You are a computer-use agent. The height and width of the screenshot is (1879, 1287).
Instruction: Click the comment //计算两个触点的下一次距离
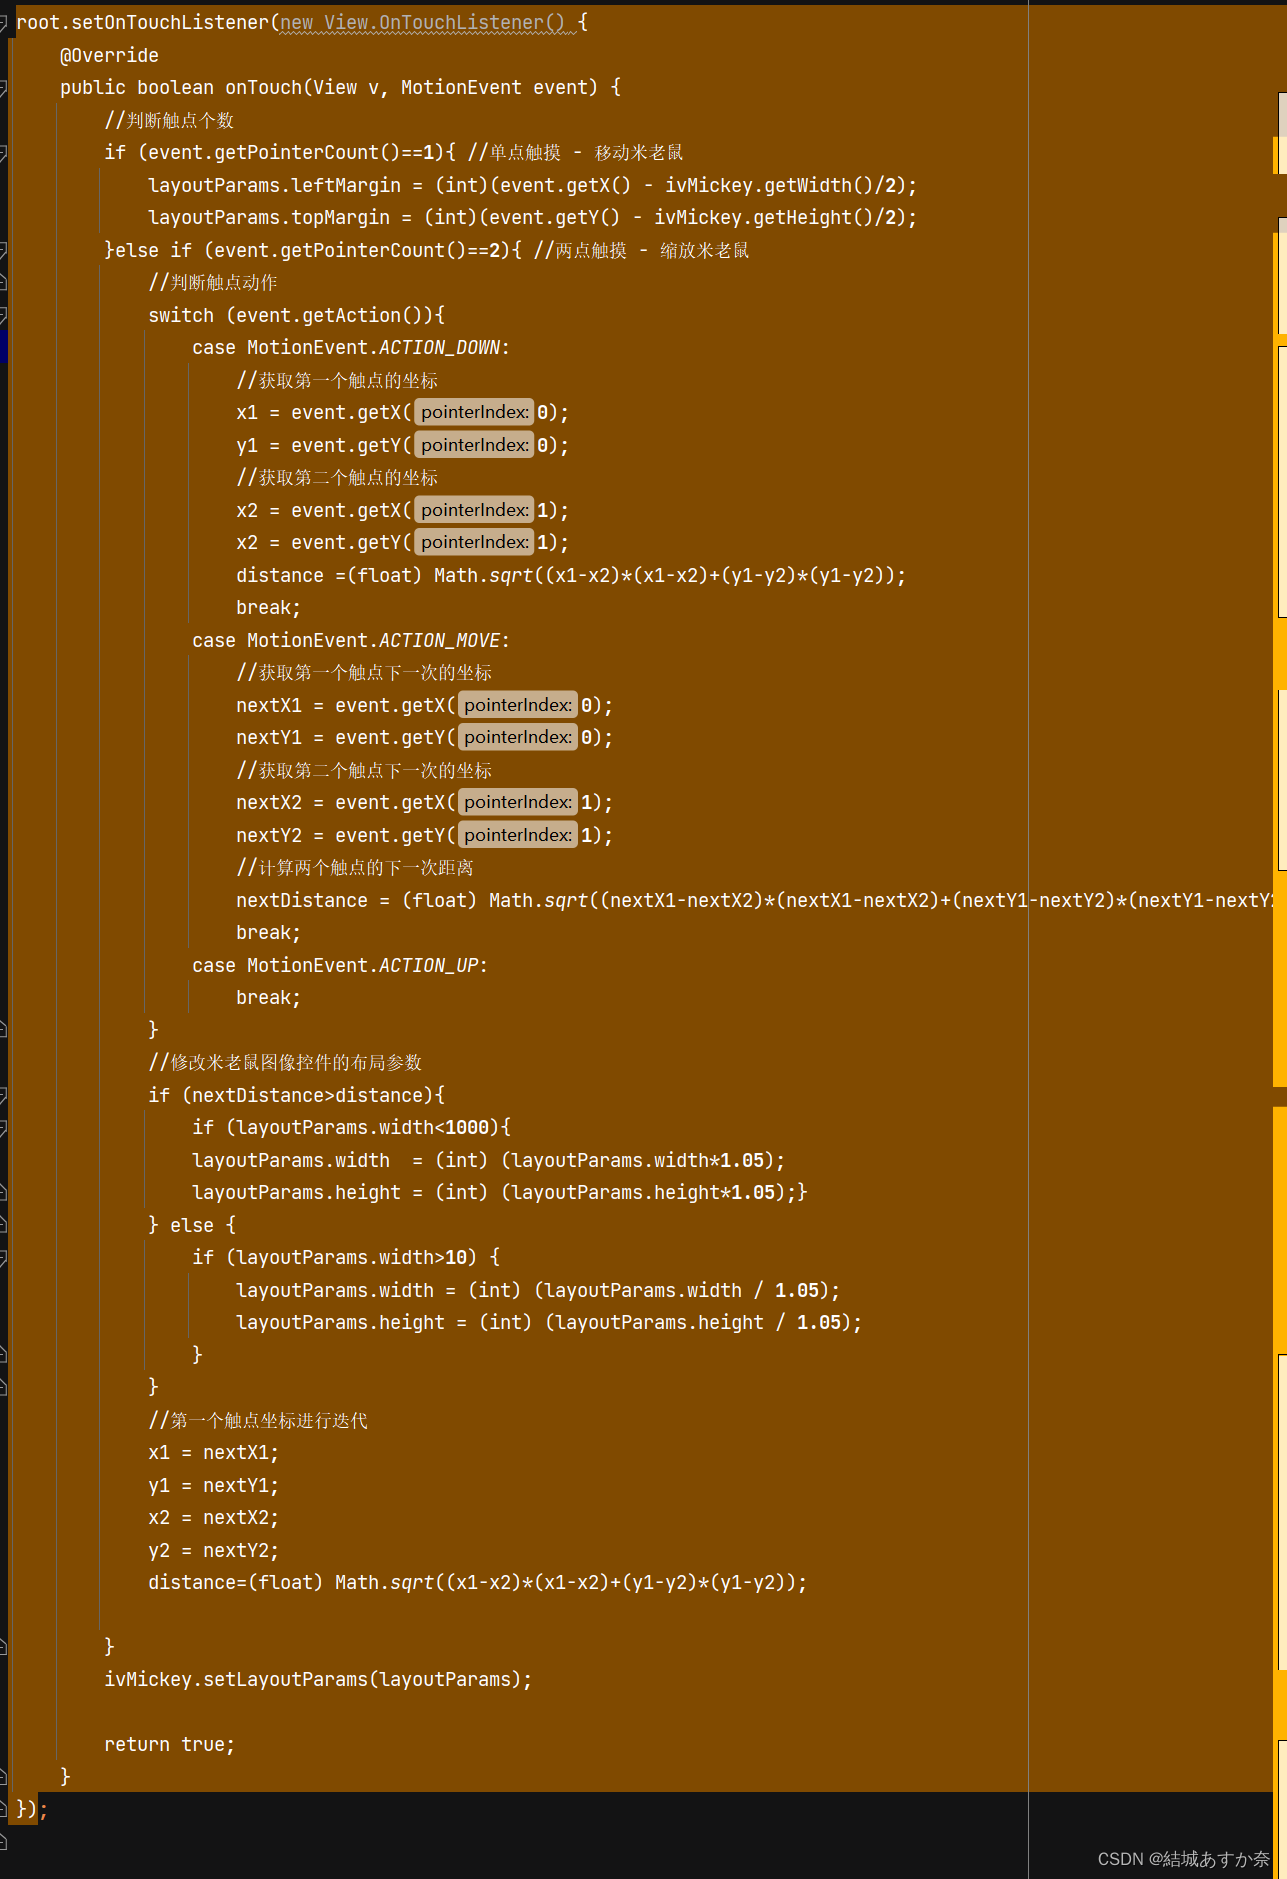[355, 867]
